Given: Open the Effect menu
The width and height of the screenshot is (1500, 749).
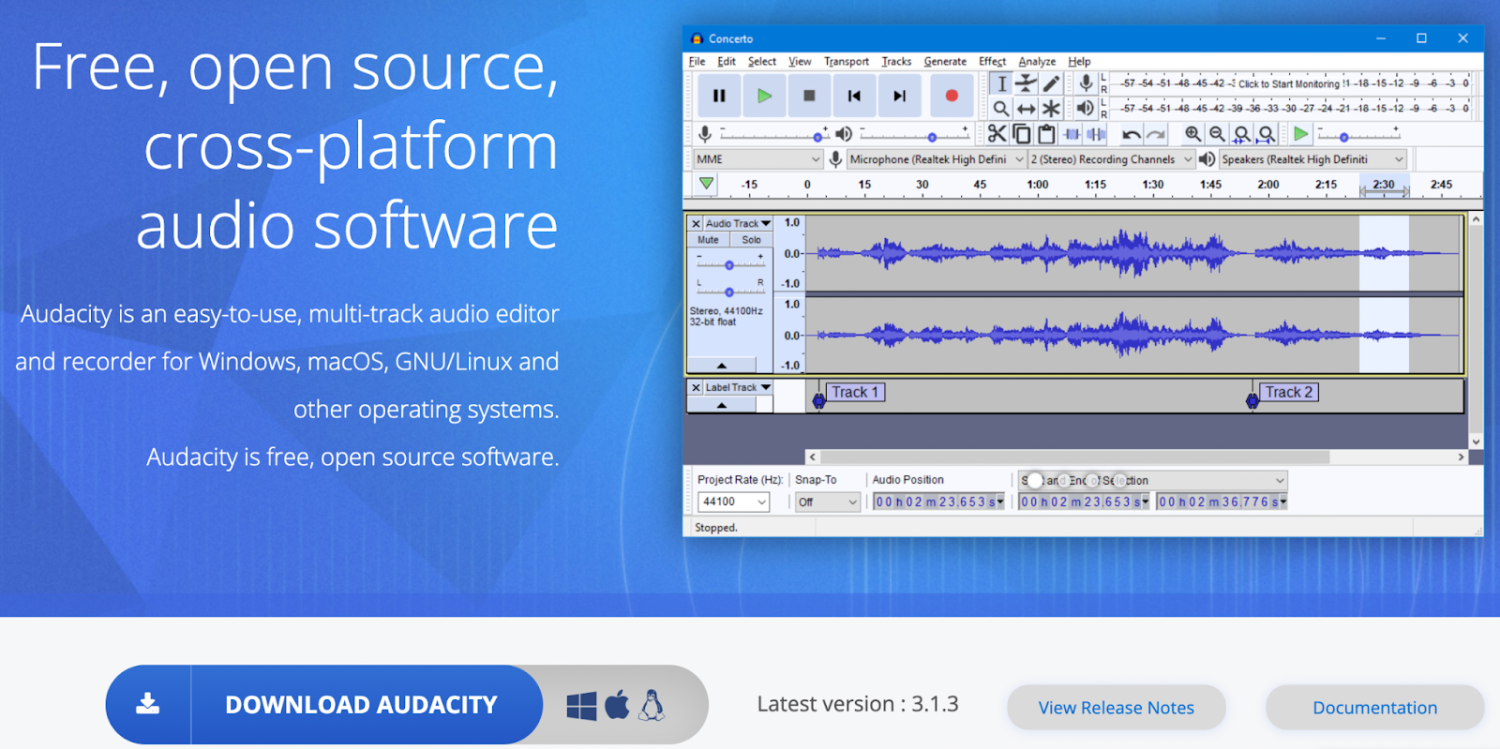Looking at the screenshot, I should (992, 61).
